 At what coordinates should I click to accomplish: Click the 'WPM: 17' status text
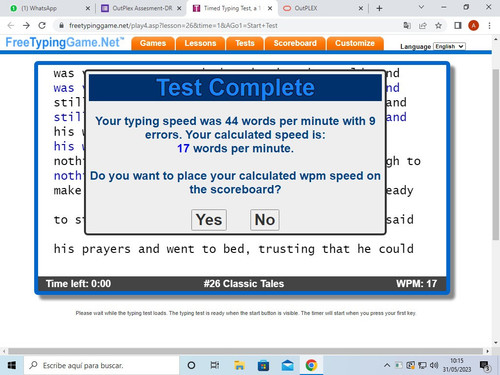(x=416, y=284)
